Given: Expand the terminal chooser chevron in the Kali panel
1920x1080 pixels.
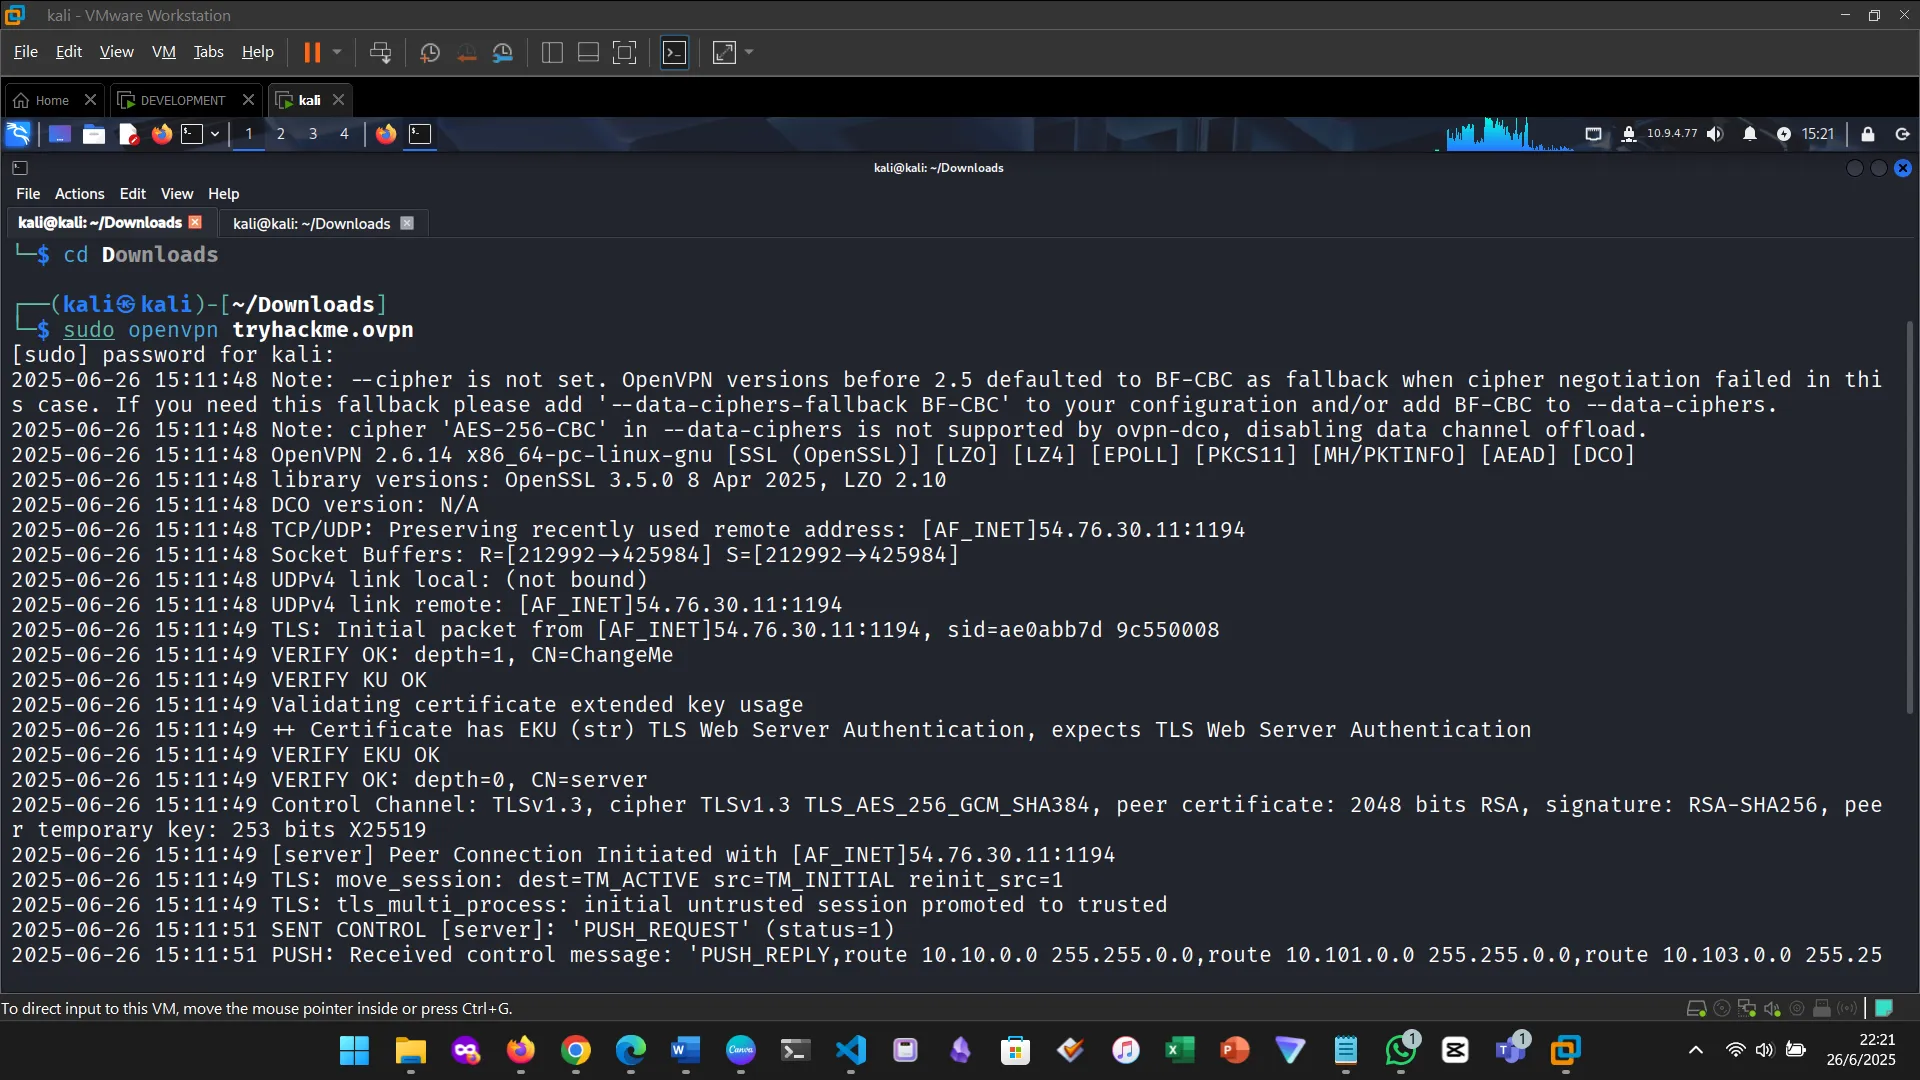Looking at the screenshot, I should coord(215,133).
